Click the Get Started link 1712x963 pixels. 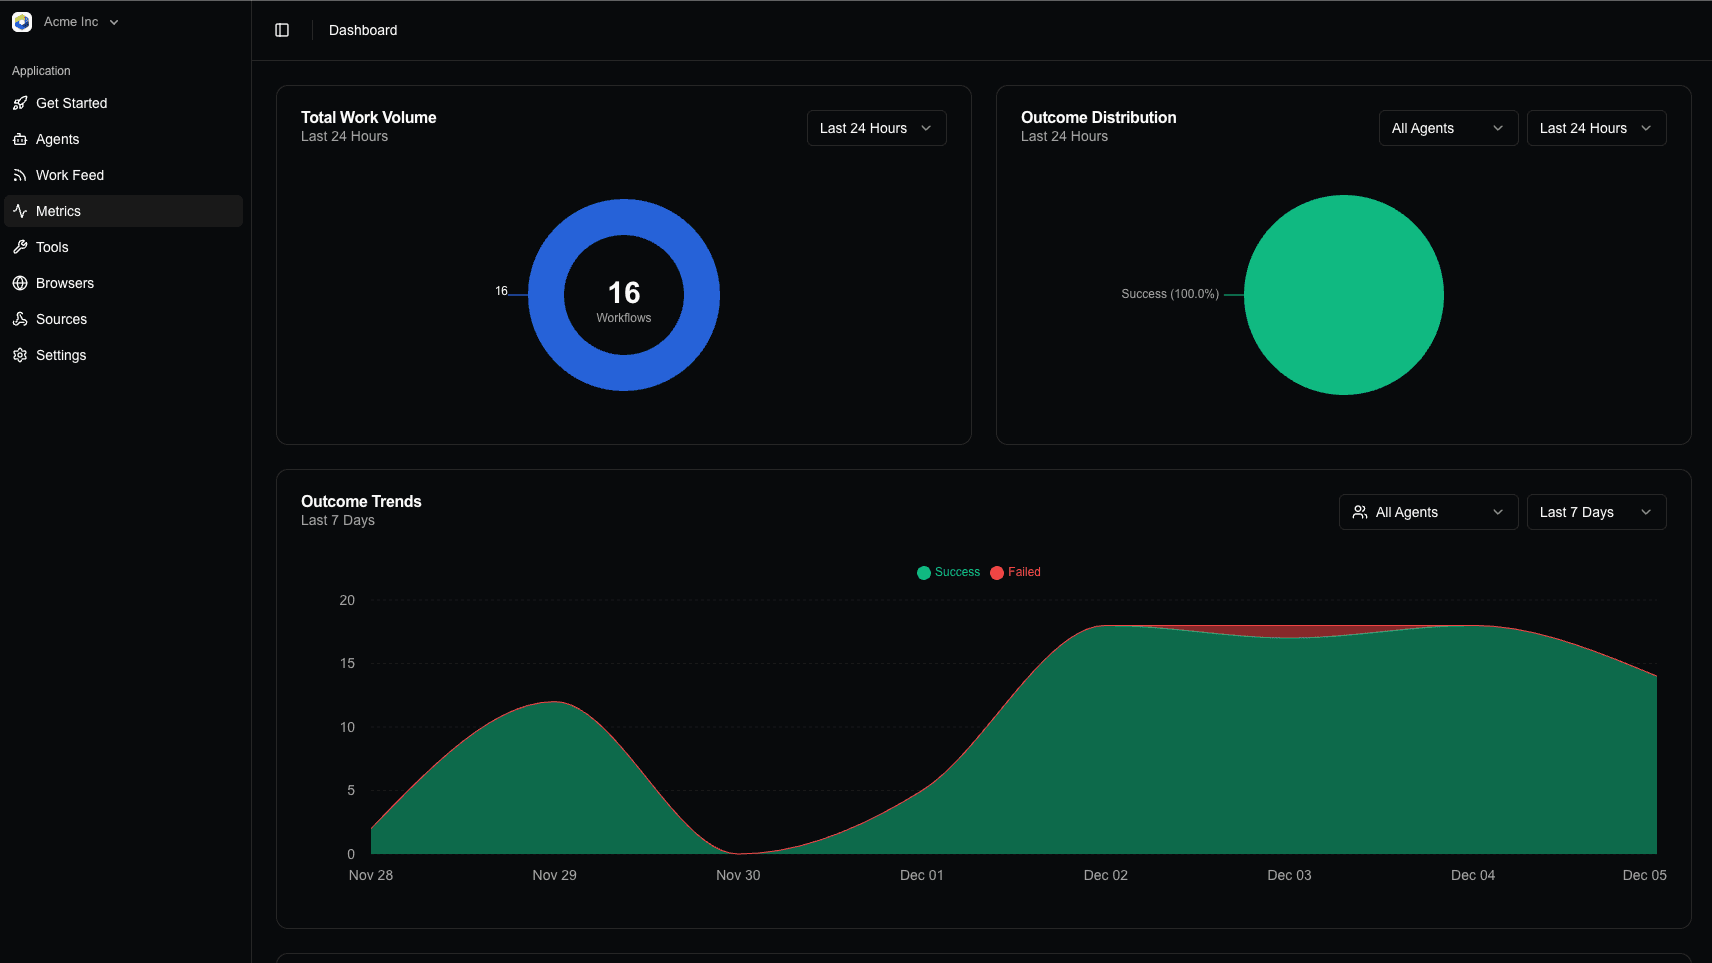coord(71,103)
